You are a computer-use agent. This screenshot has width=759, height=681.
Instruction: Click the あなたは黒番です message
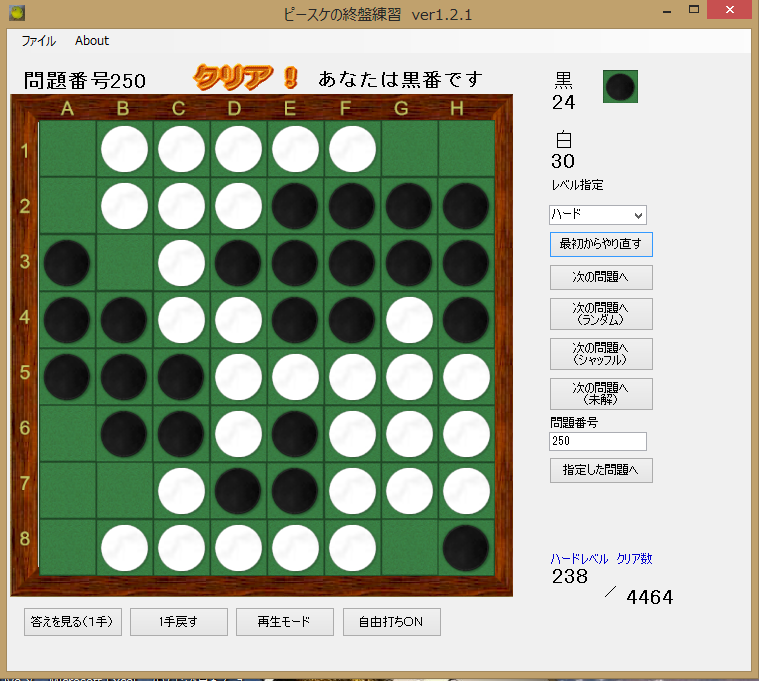400,79
